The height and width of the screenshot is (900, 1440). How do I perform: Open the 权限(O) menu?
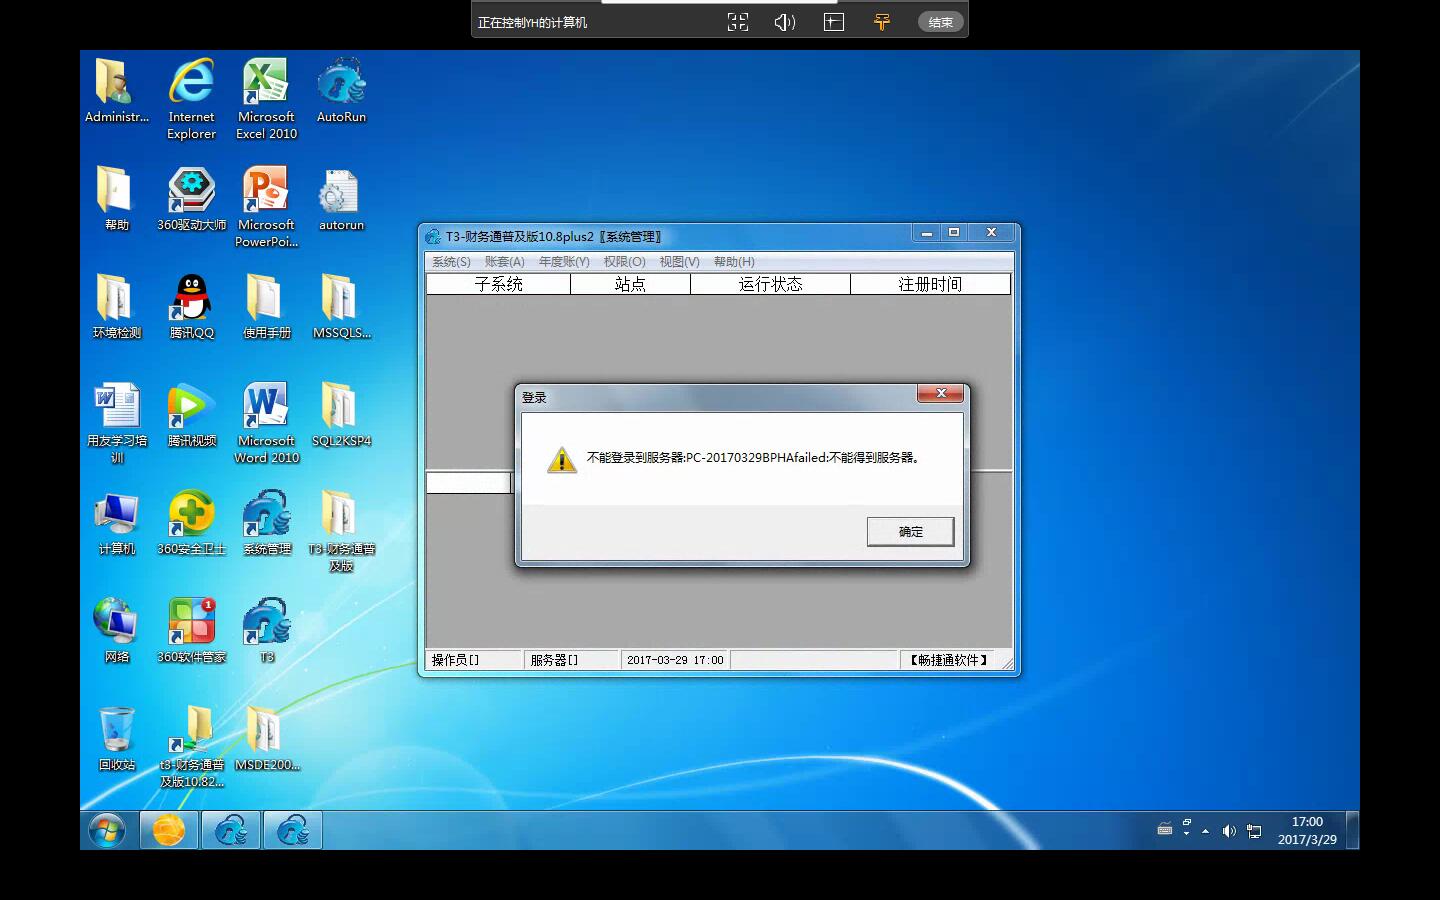tap(624, 262)
